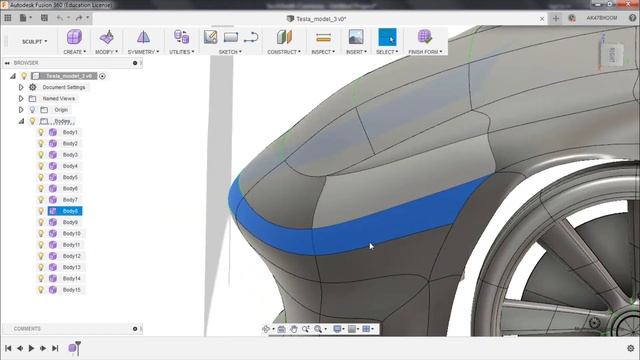The image size is (640, 360).
Task: Click the Construct plane icon
Action: pyautogui.click(x=284, y=37)
